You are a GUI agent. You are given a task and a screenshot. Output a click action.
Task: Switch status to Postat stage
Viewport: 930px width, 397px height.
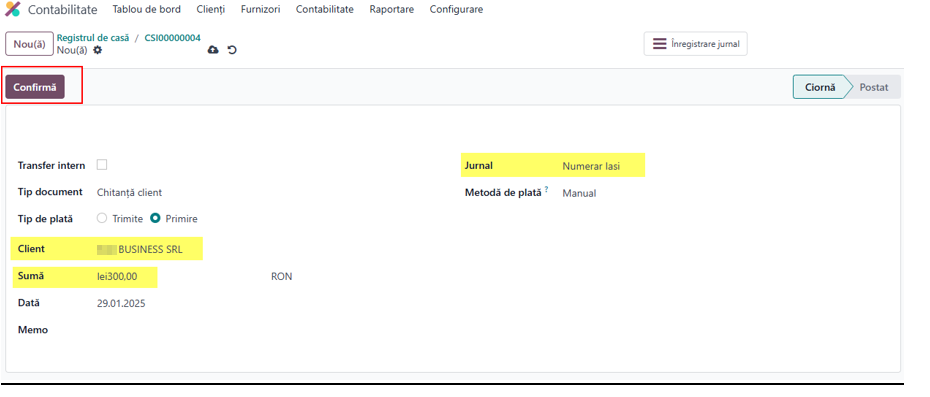pos(874,87)
